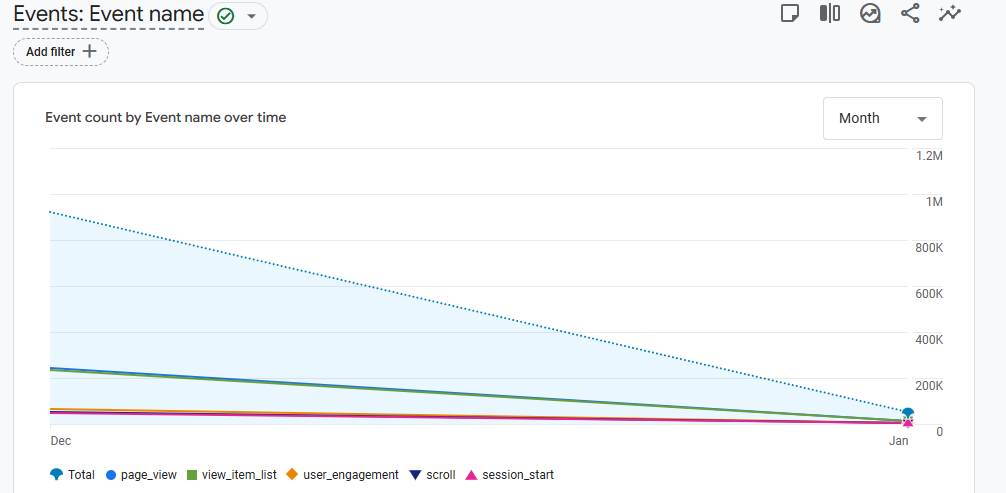The height and width of the screenshot is (493, 1006).
Task: Open the annotations note icon
Action: [x=790, y=14]
